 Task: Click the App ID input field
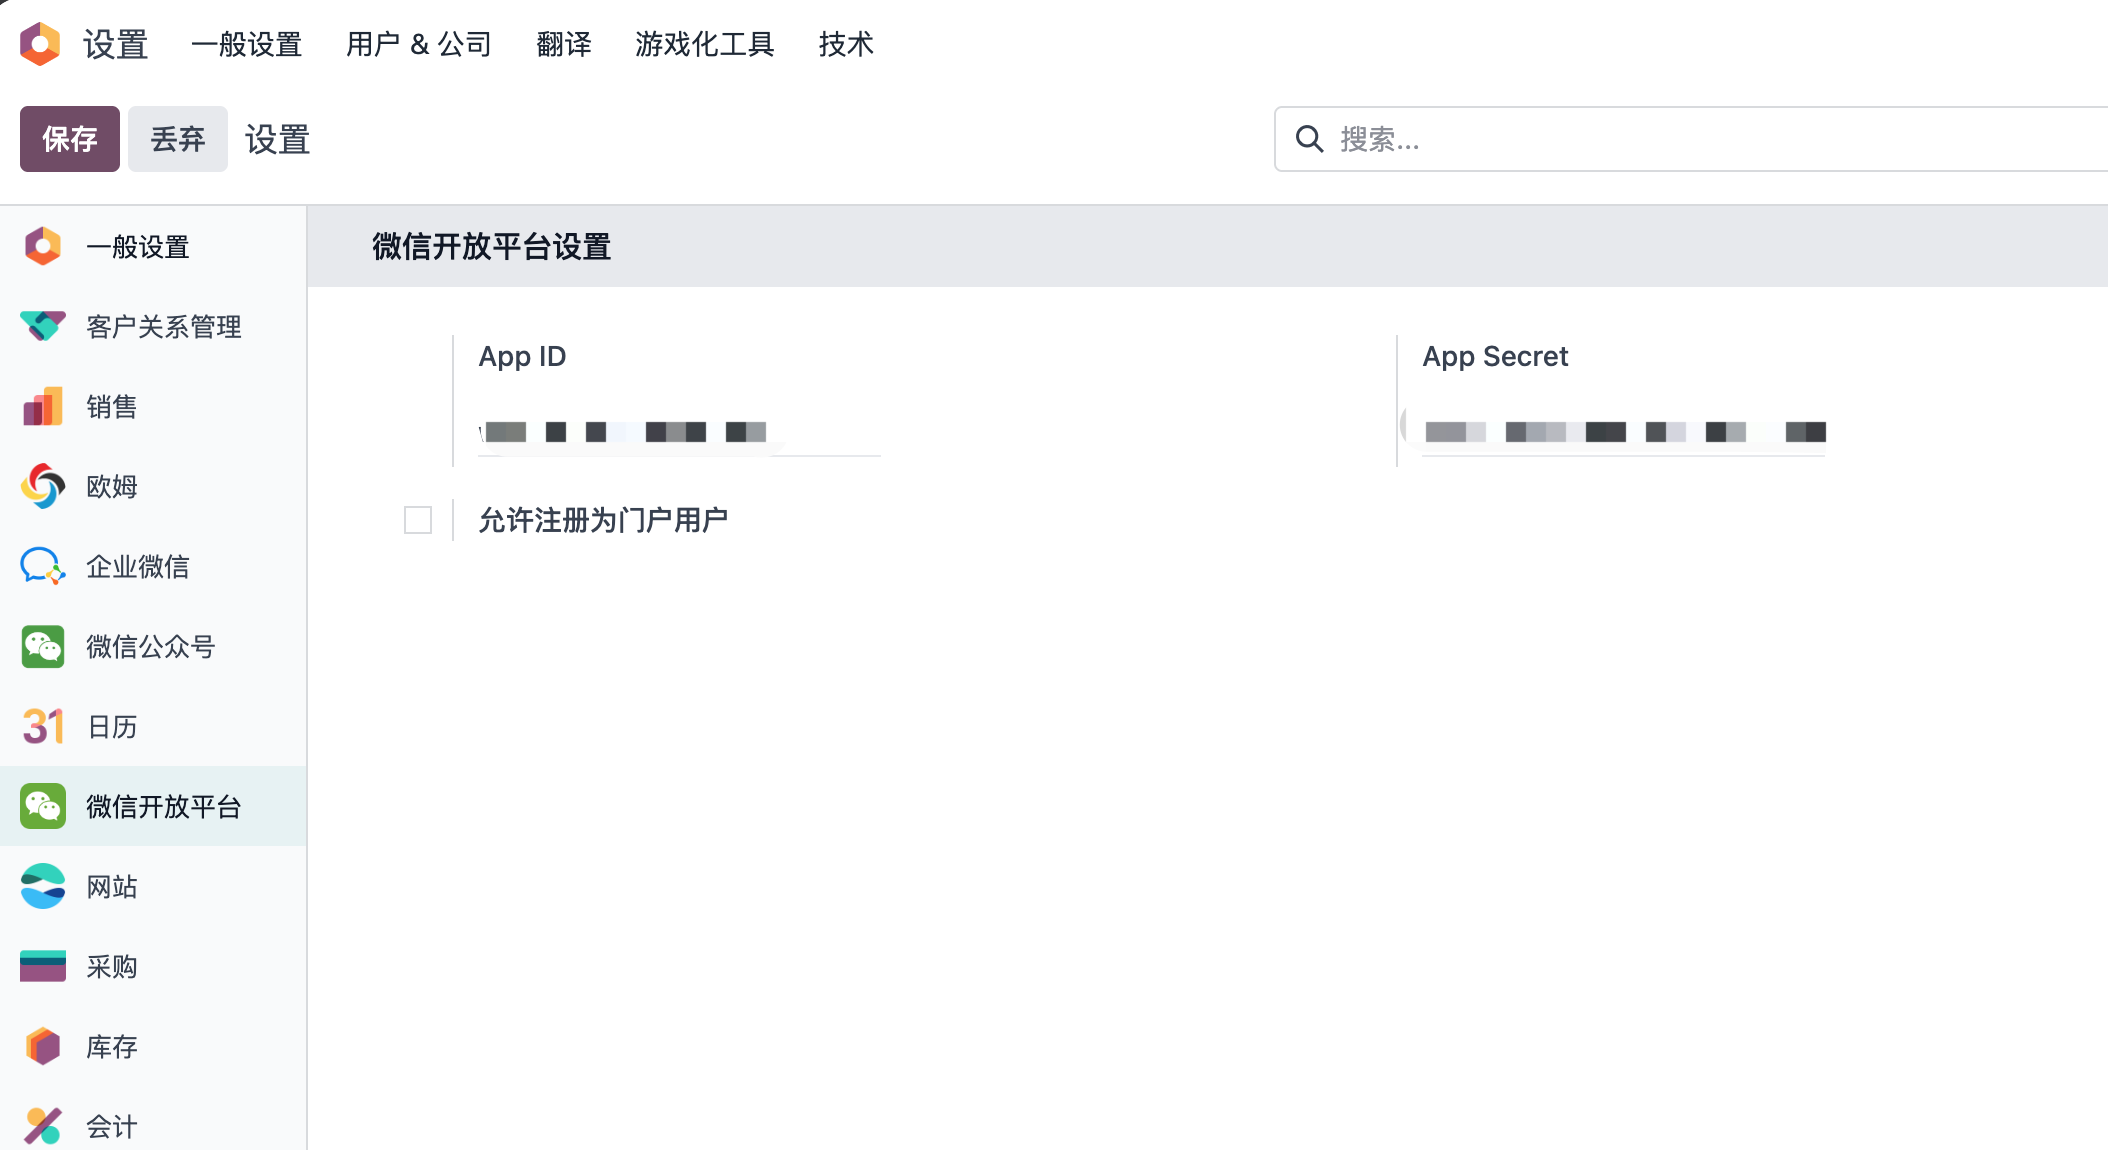click(680, 433)
